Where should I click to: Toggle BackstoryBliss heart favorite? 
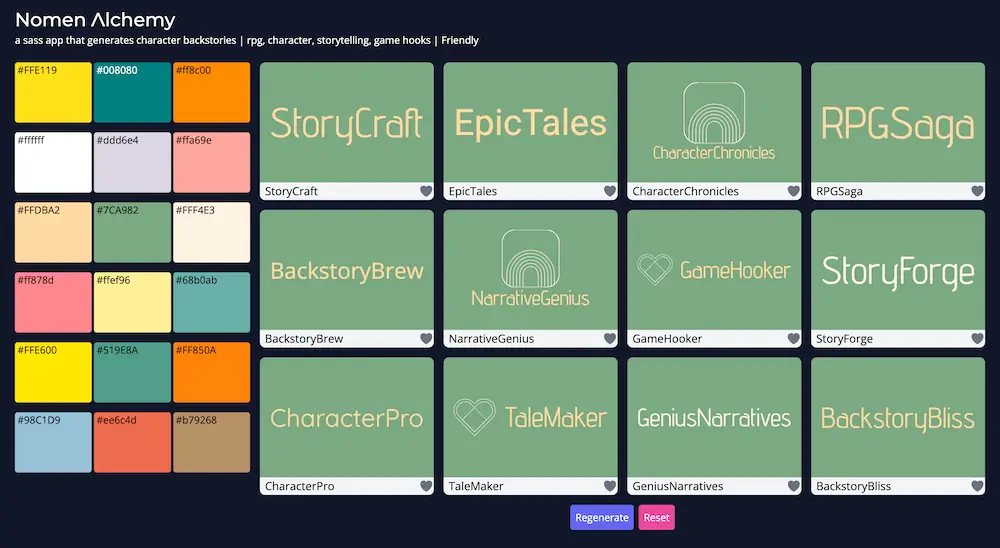(978, 486)
